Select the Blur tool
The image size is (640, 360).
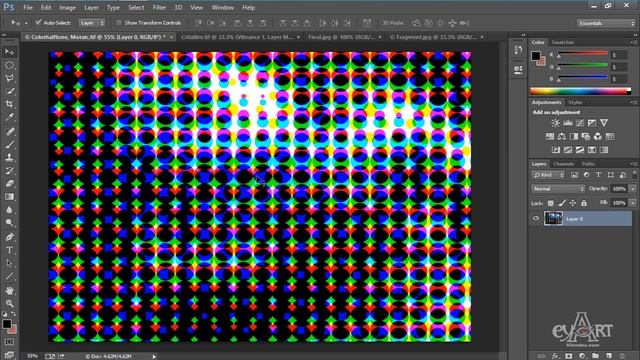tap(9, 210)
